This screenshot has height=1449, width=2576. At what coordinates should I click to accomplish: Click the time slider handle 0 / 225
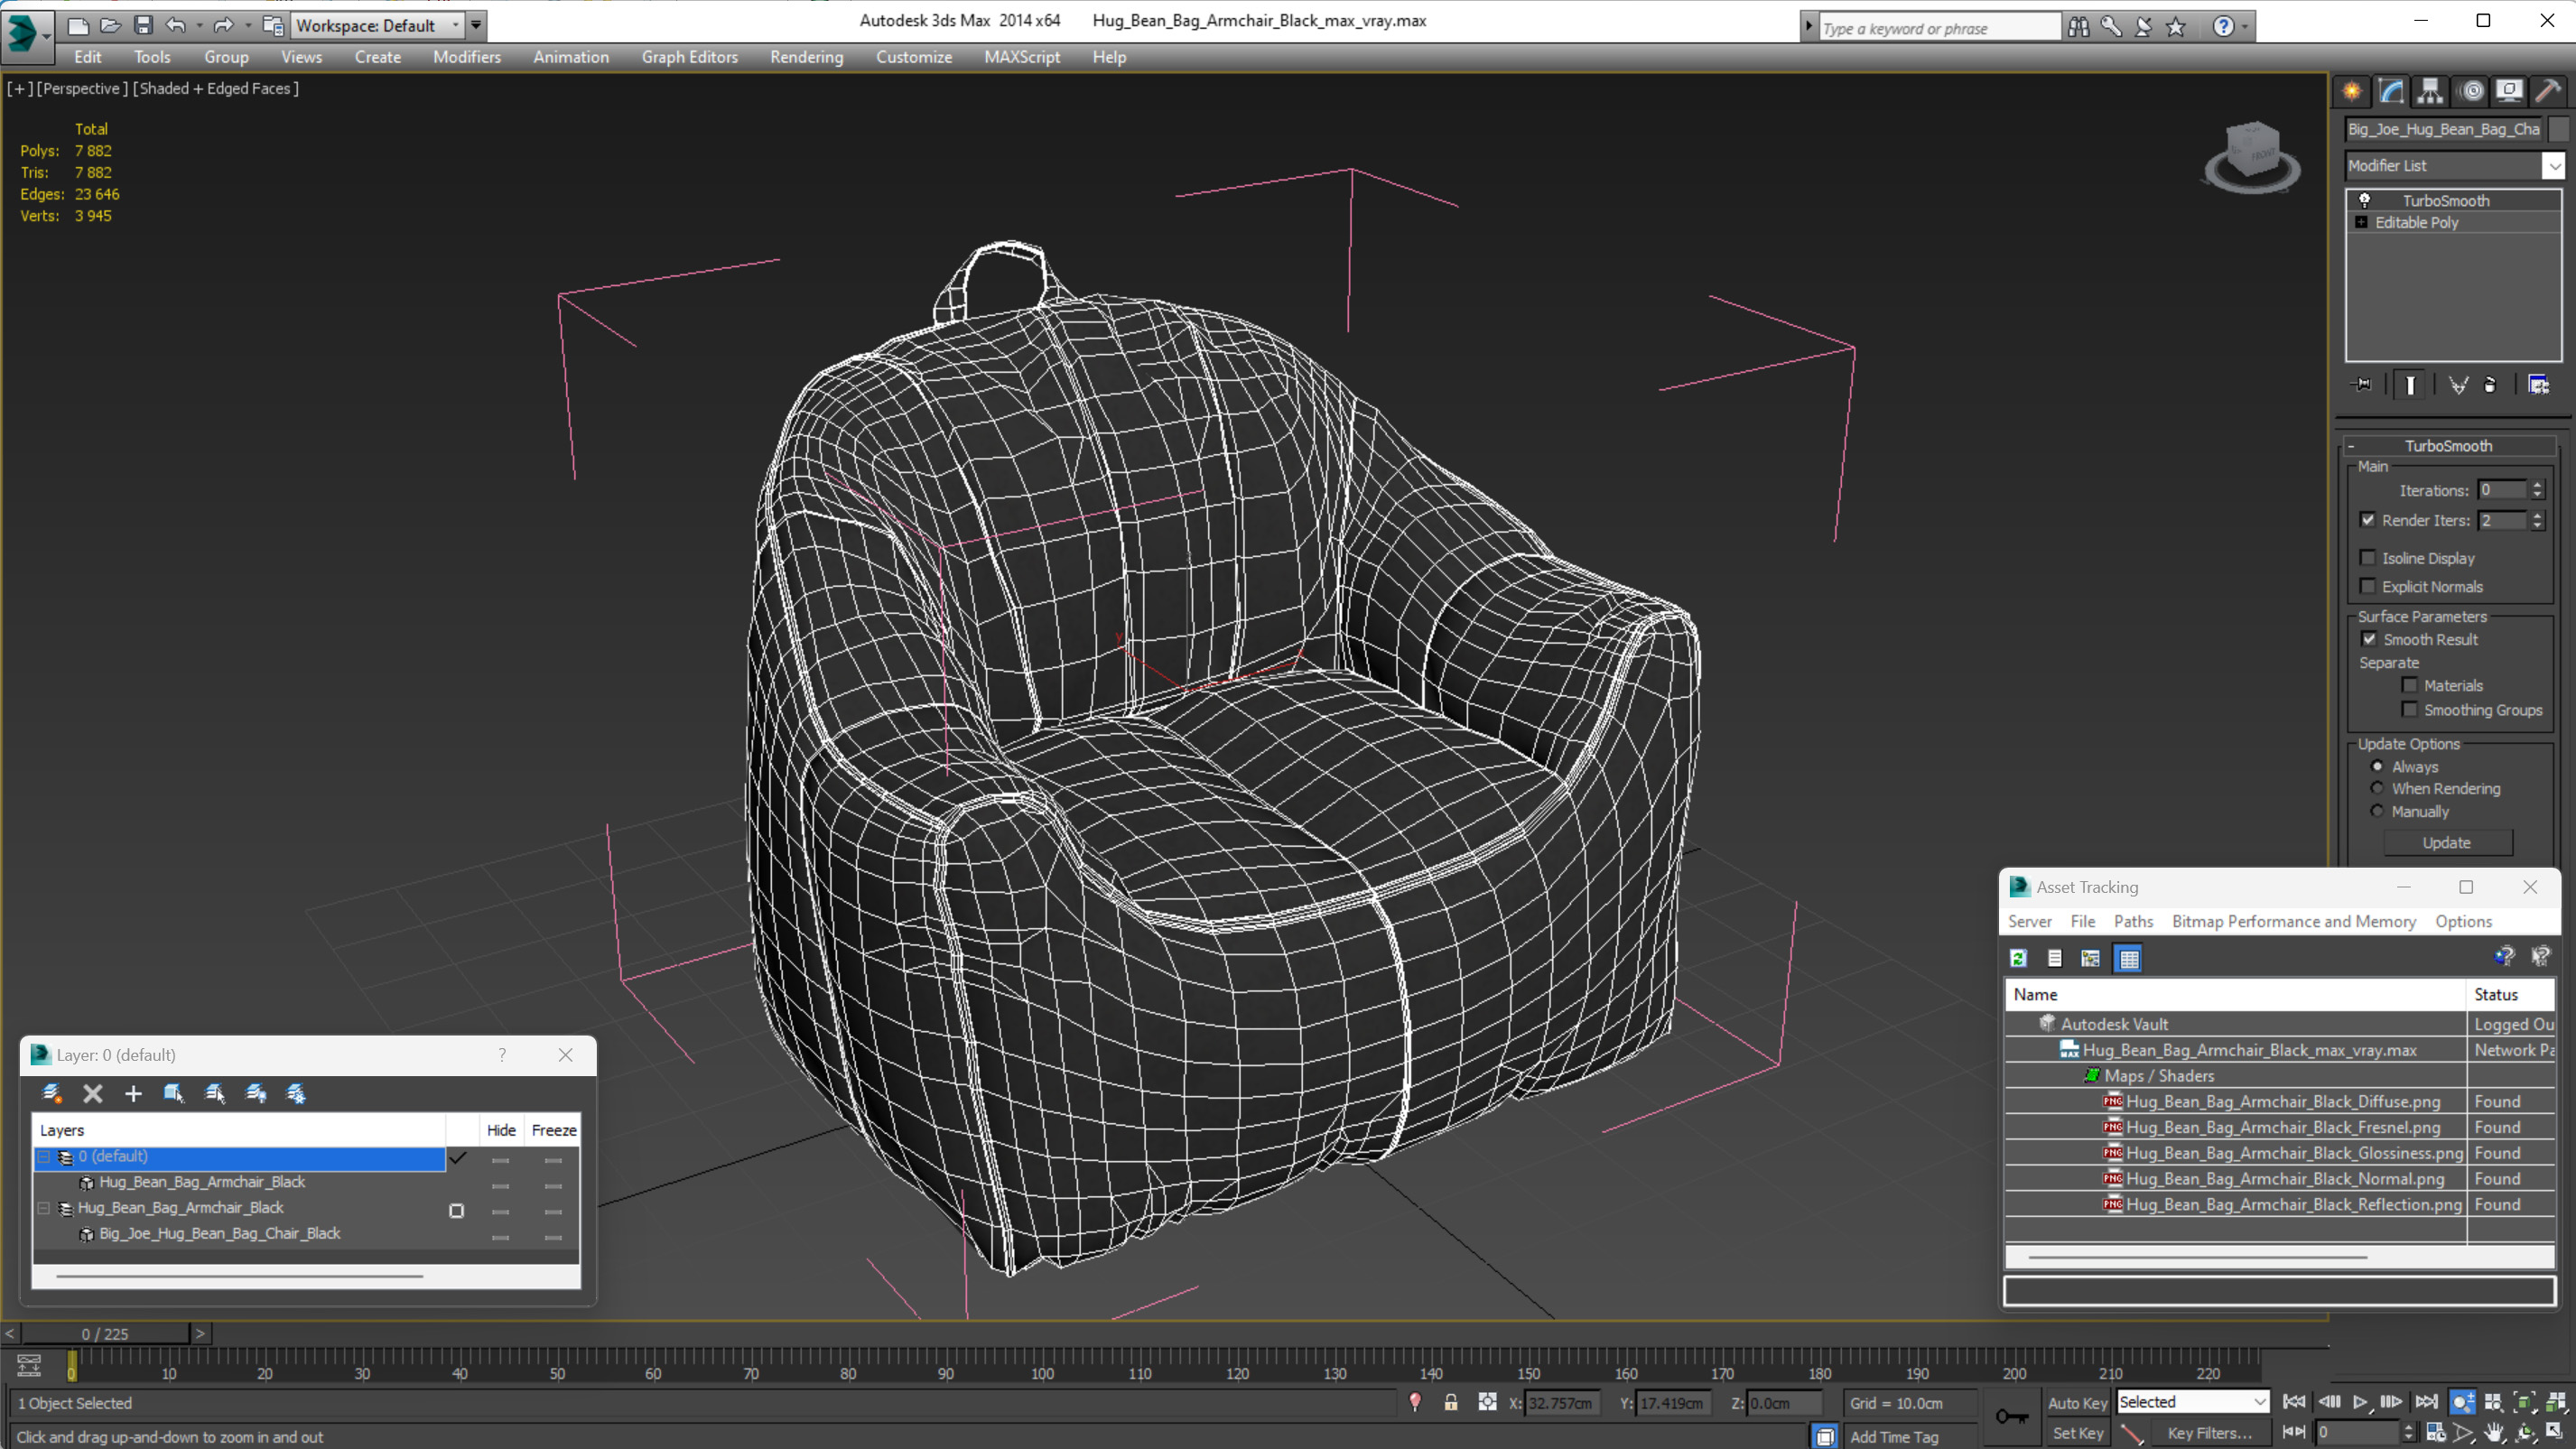click(x=105, y=1334)
